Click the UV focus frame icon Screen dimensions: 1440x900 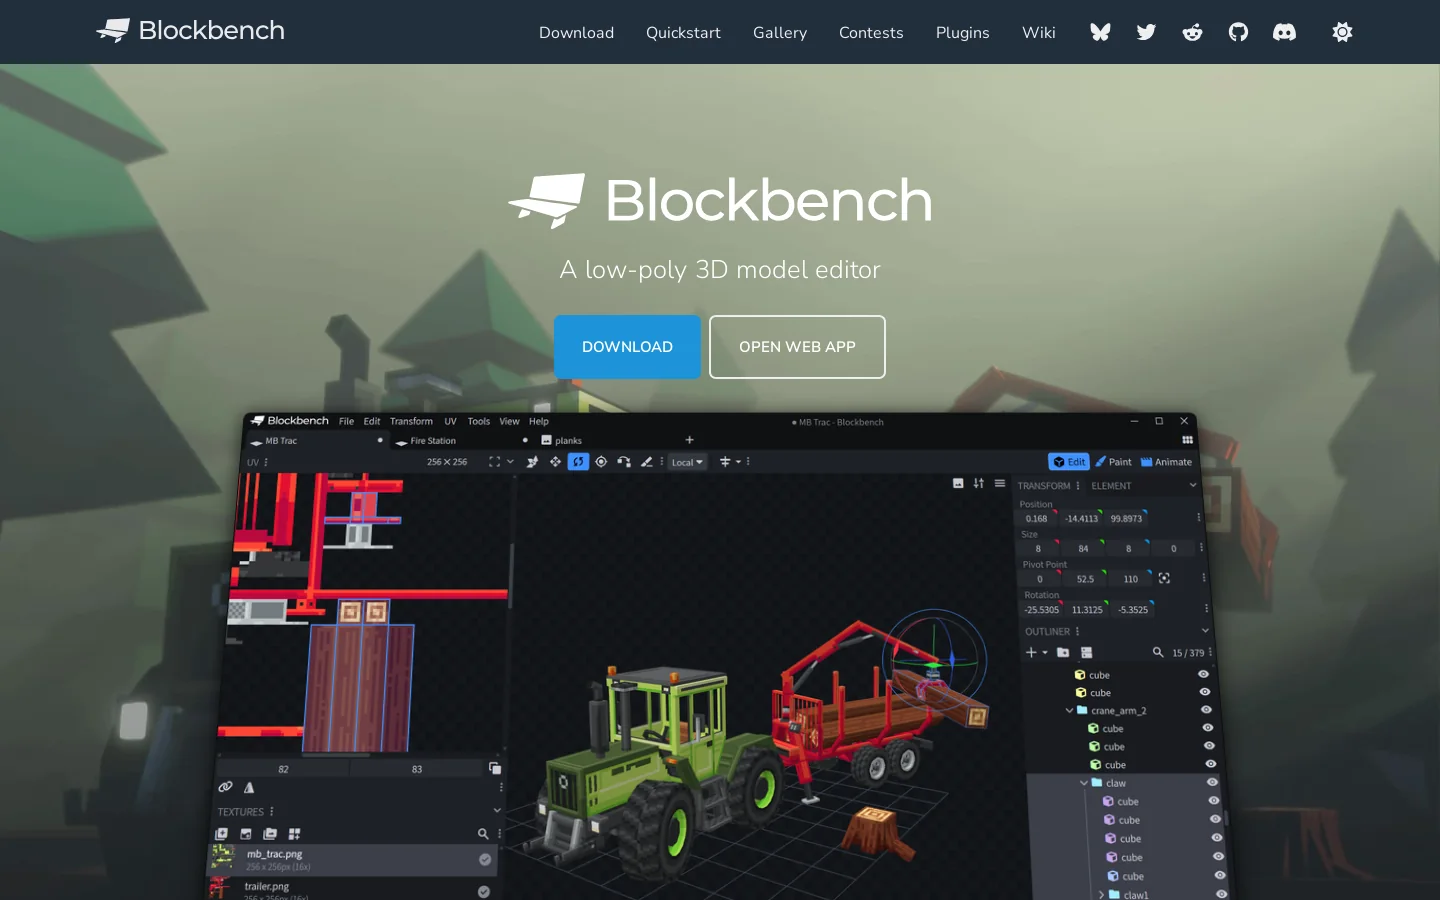tap(494, 462)
